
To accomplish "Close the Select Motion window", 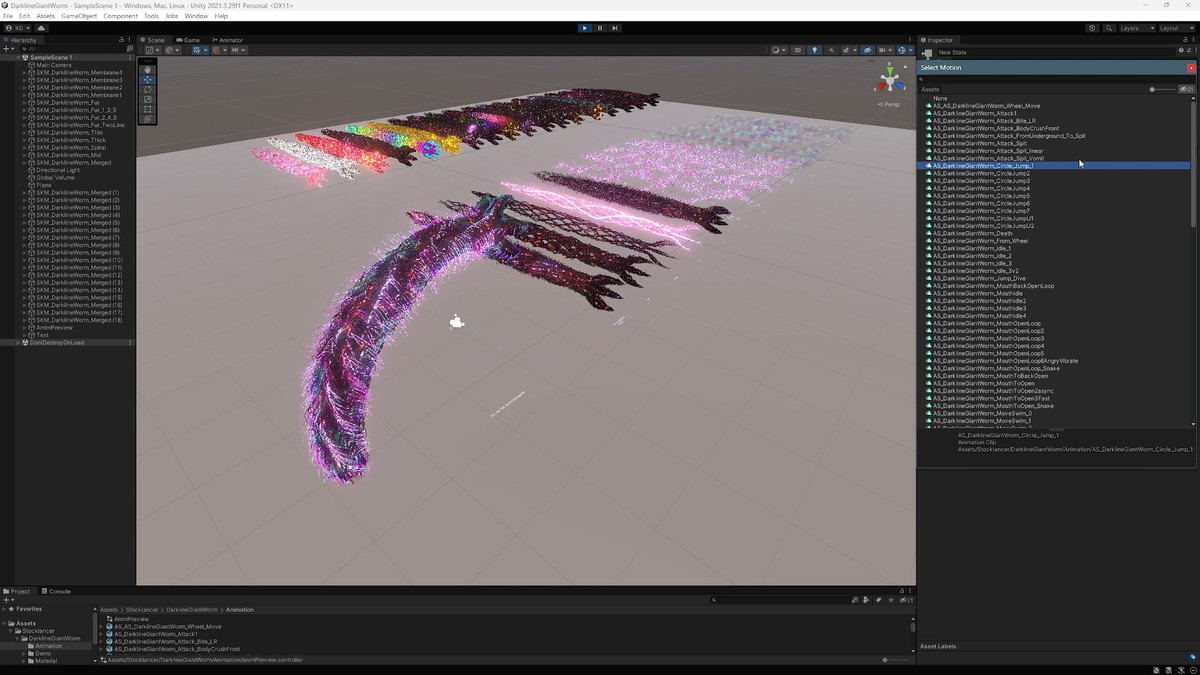I will point(1191,68).
